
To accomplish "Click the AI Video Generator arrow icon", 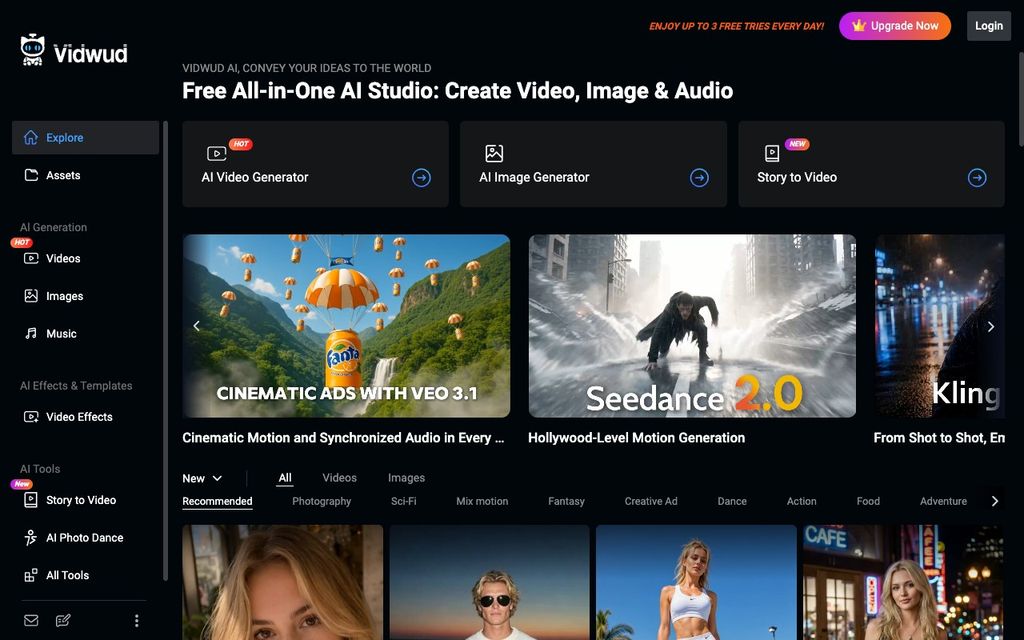I will click(421, 178).
